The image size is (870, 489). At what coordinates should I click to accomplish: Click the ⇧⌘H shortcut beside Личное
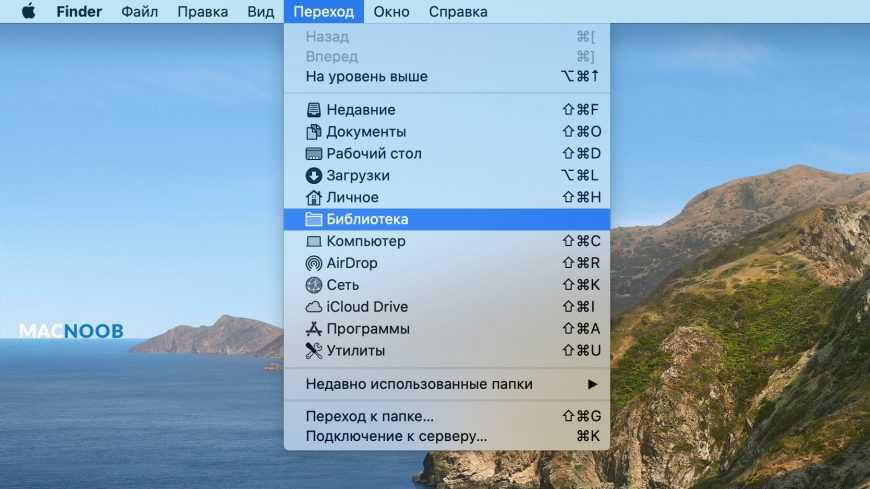click(581, 197)
